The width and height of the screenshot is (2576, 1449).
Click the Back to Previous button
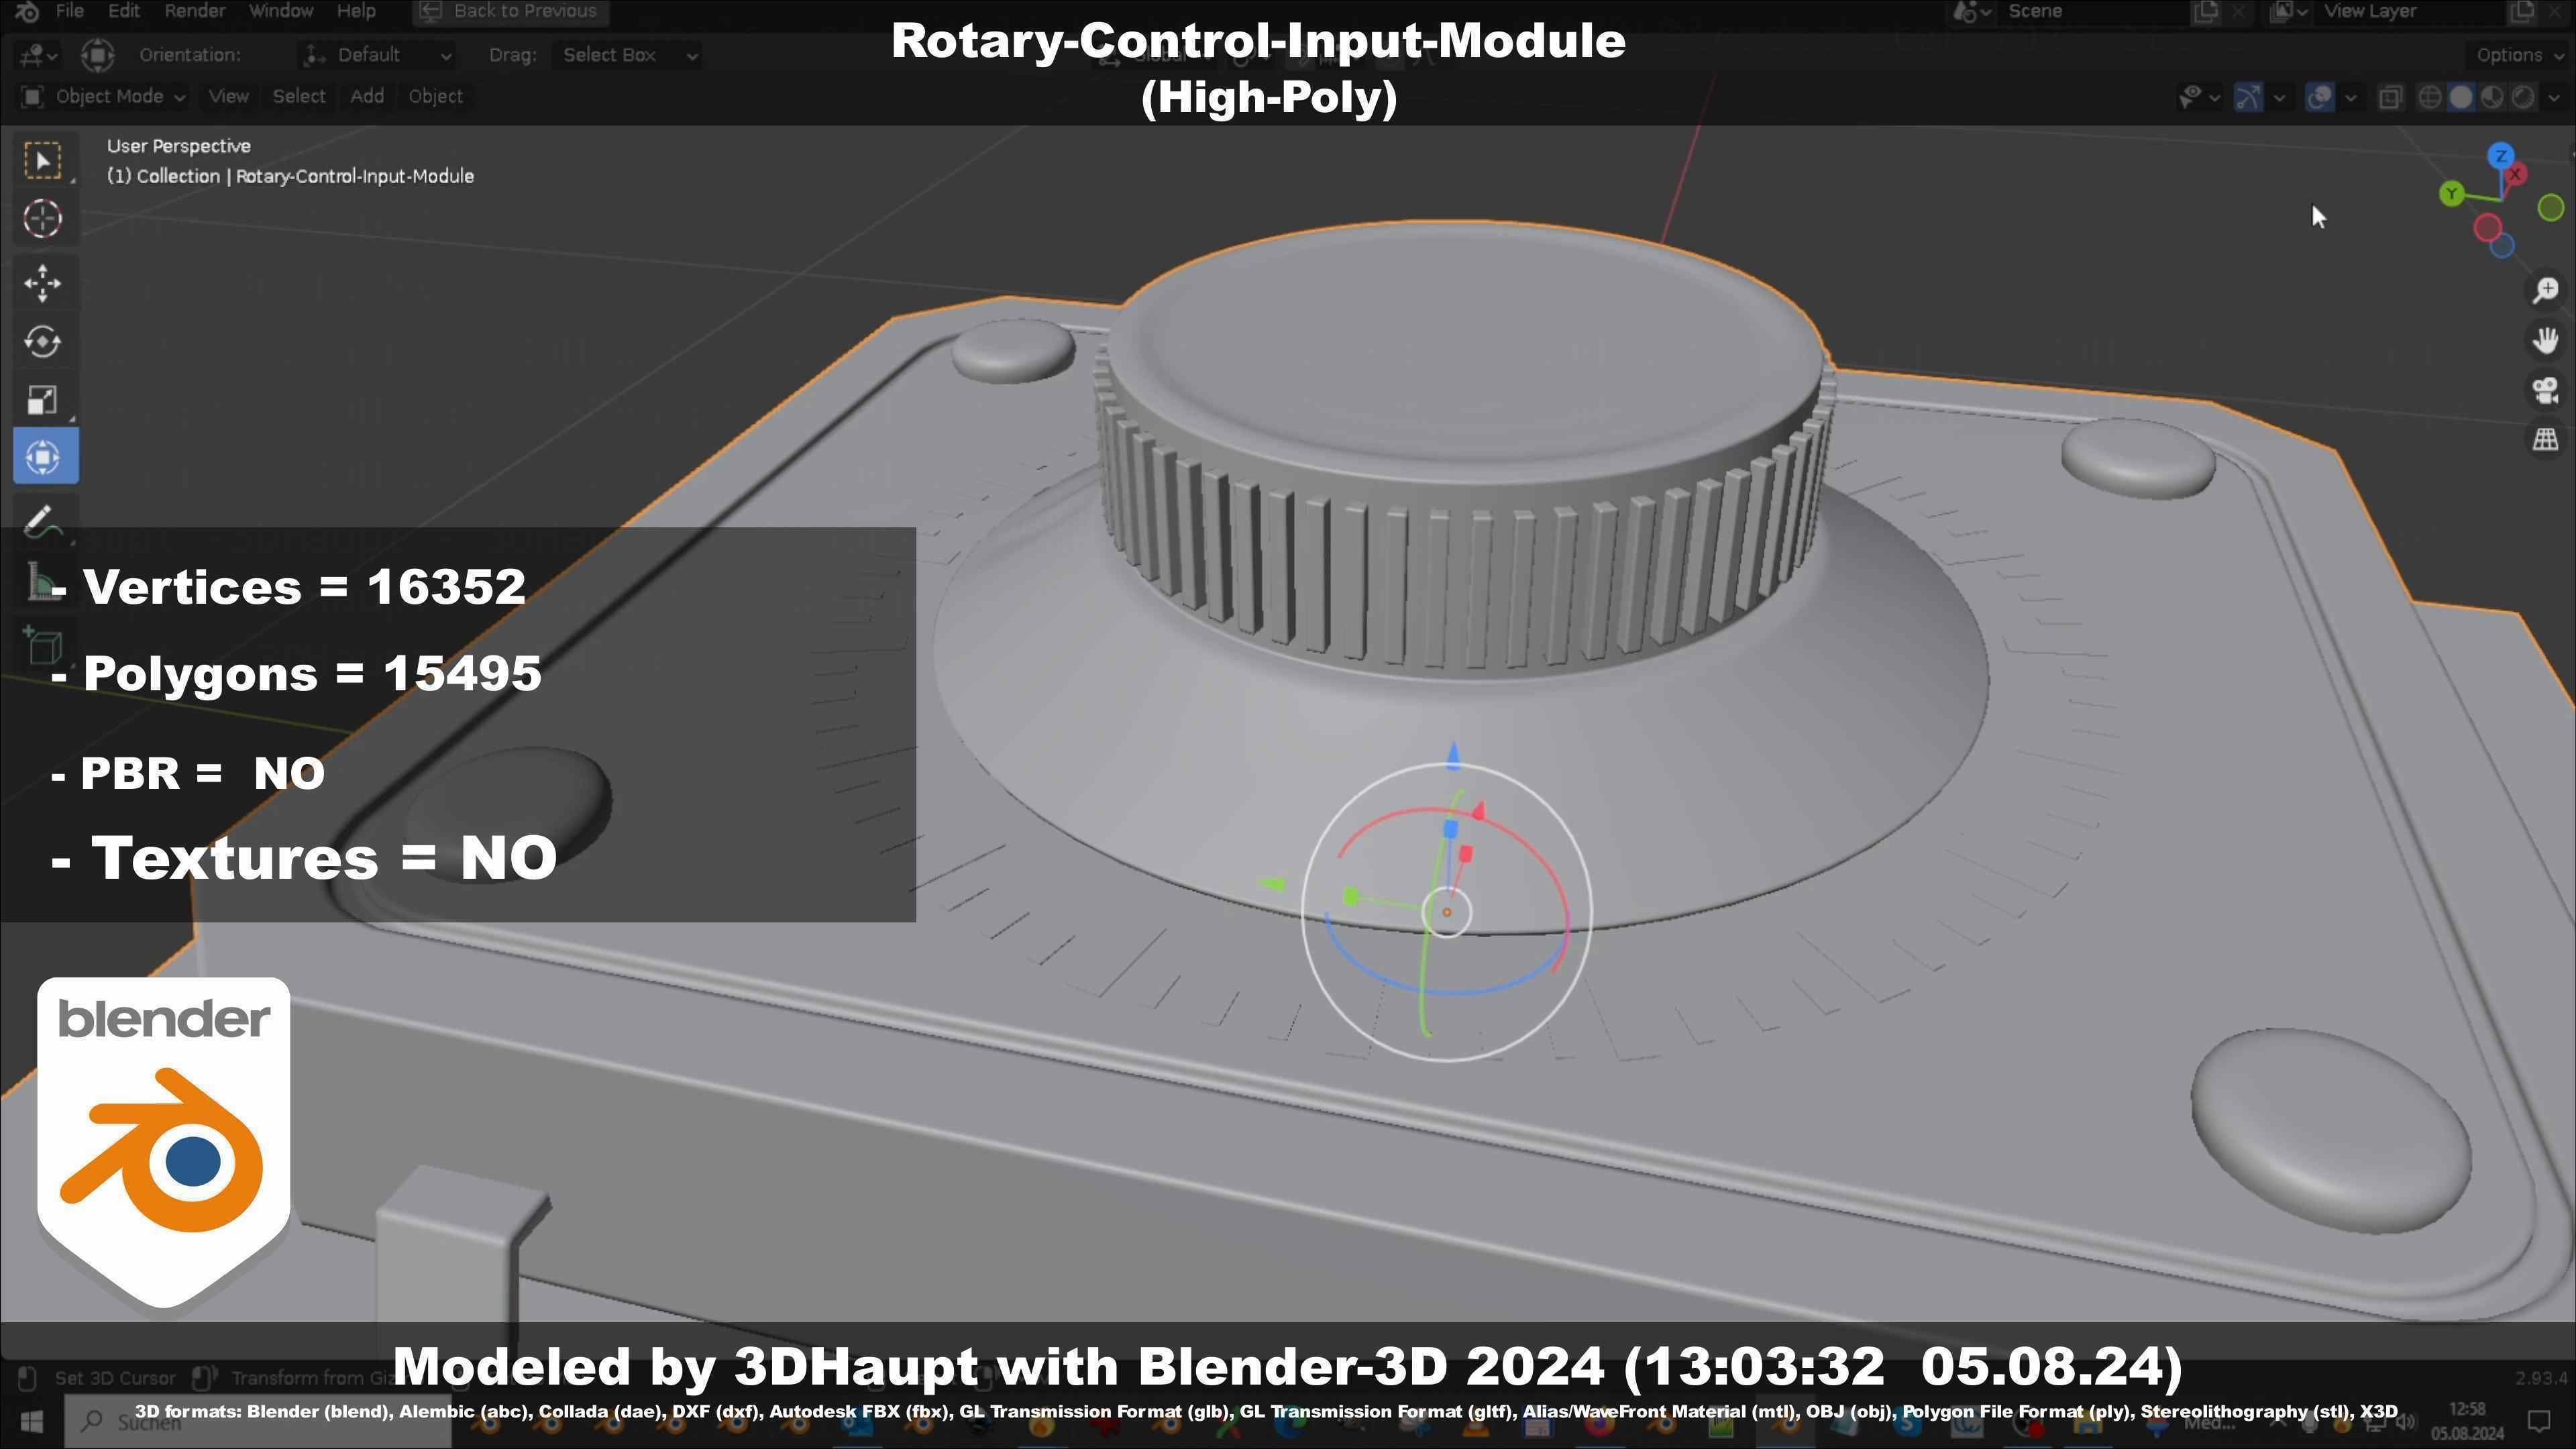pos(509,11)
